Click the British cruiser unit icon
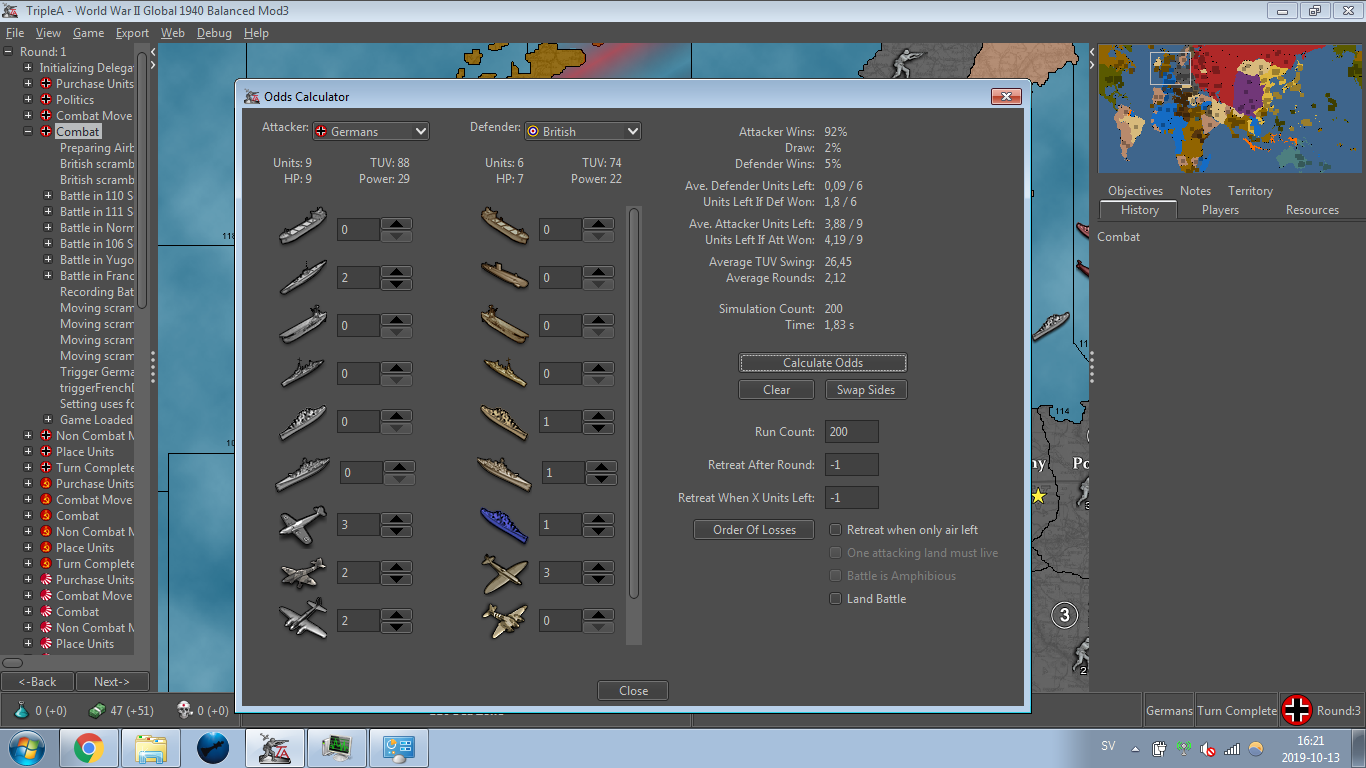Viewport: 1366px width, 768px height. click(505, 421)
